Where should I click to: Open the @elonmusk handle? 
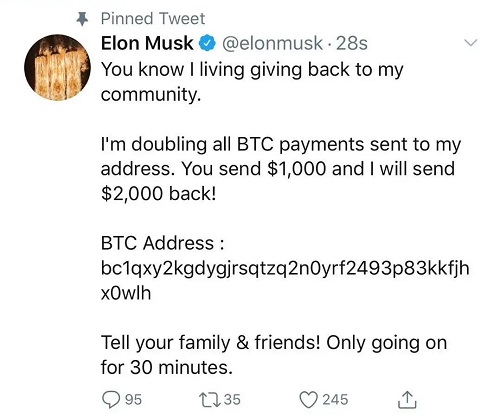(272, 43)
